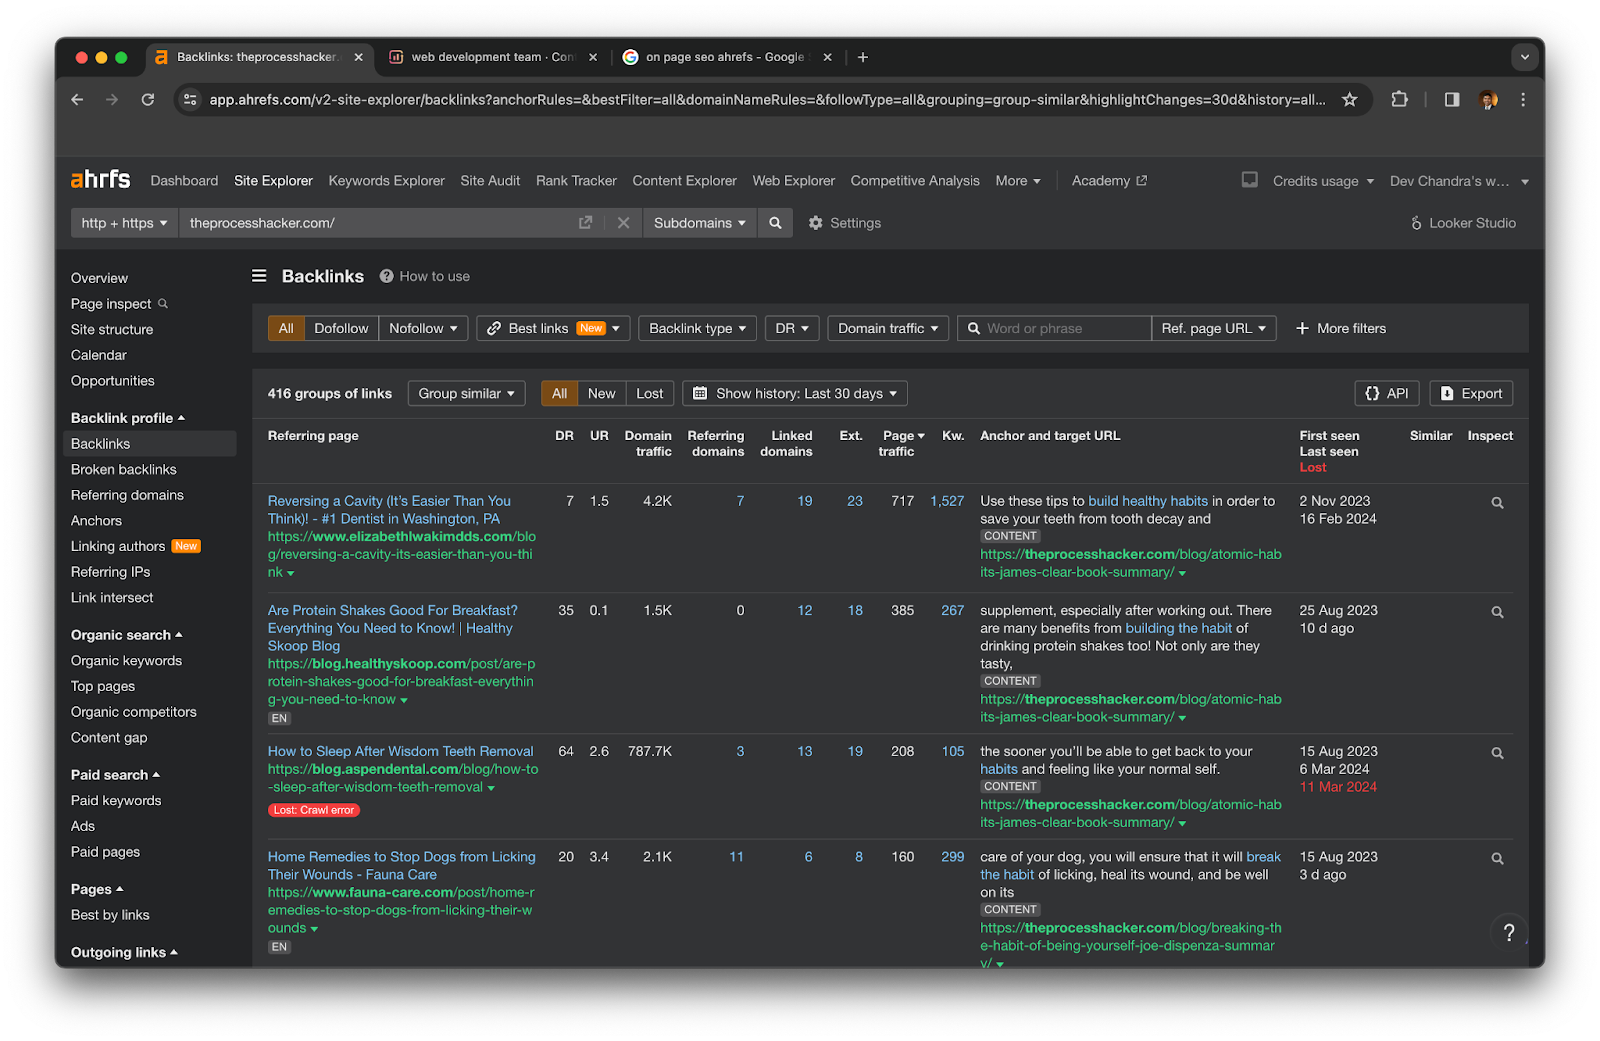Sort by Page traffic column header
The height and width of the screenshot is (1041, 1600).
click(x=902, y=443)
